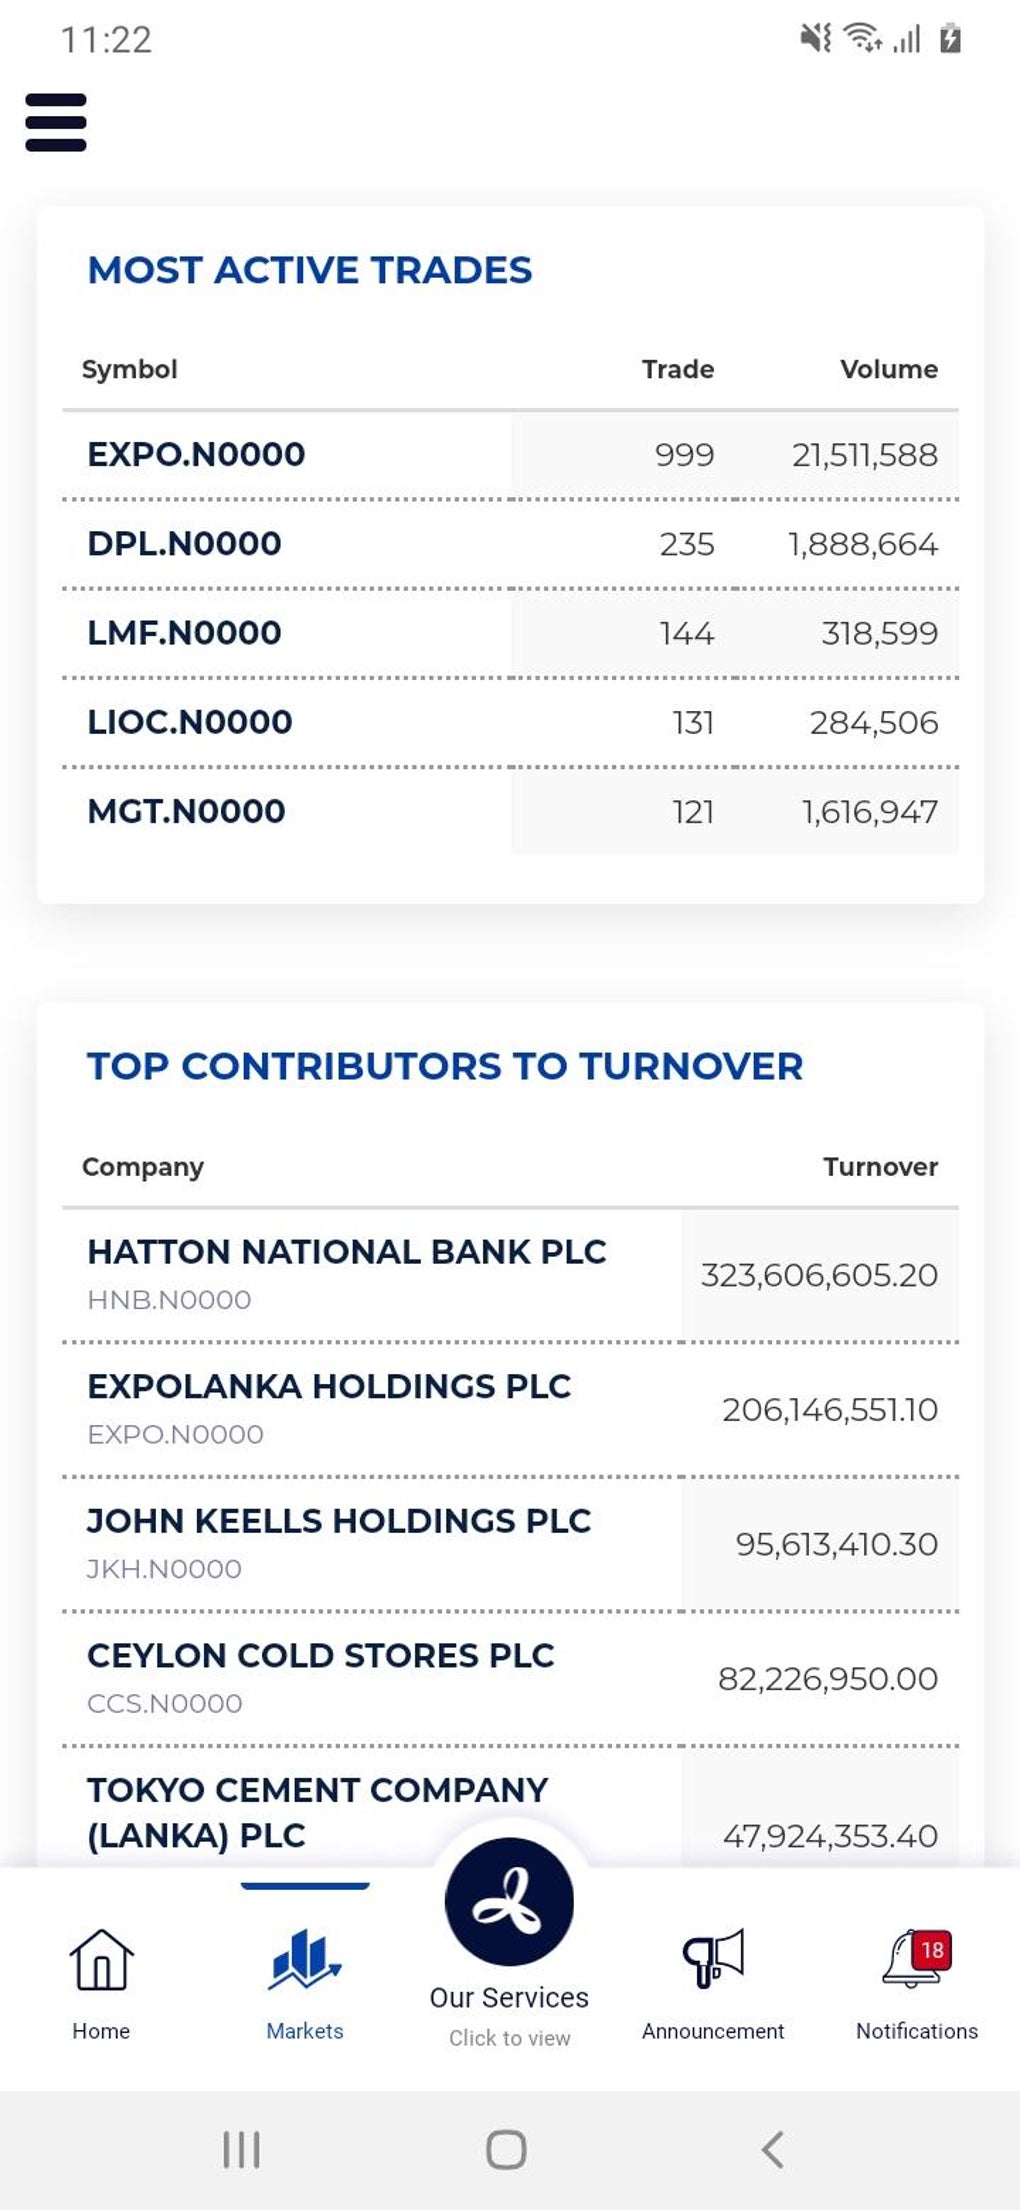View Ceylon Cold Stores PLC details
The height and width of the screenshot is (2210, 1020).
pyautogui.click(x=320, y=1656)
